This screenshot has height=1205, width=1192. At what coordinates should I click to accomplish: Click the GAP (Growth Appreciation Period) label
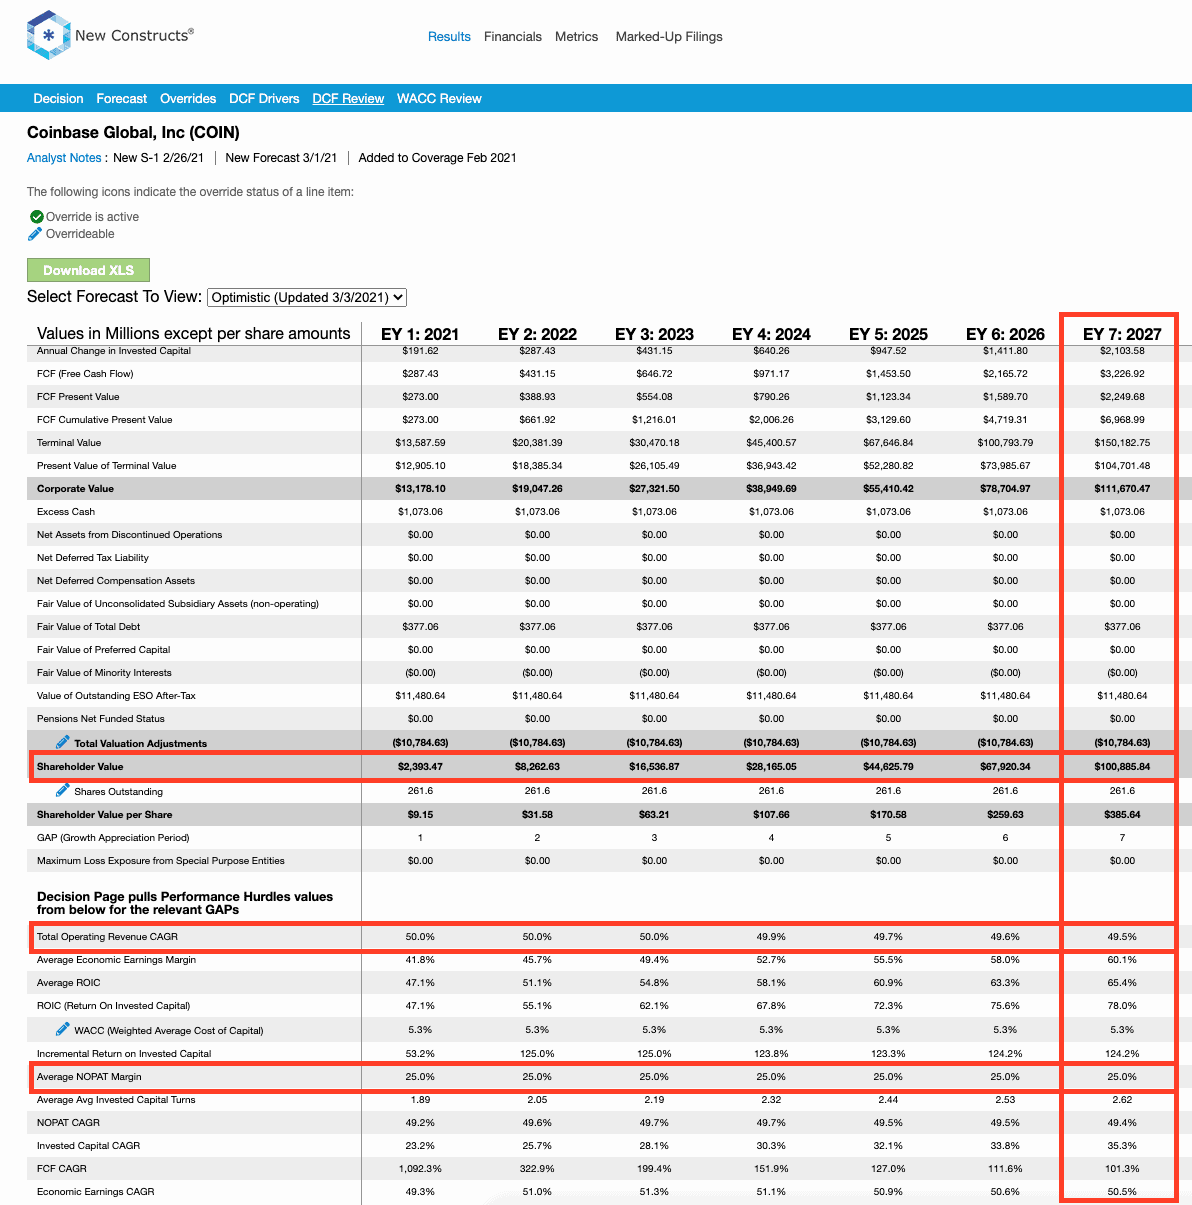coord(113,838)
